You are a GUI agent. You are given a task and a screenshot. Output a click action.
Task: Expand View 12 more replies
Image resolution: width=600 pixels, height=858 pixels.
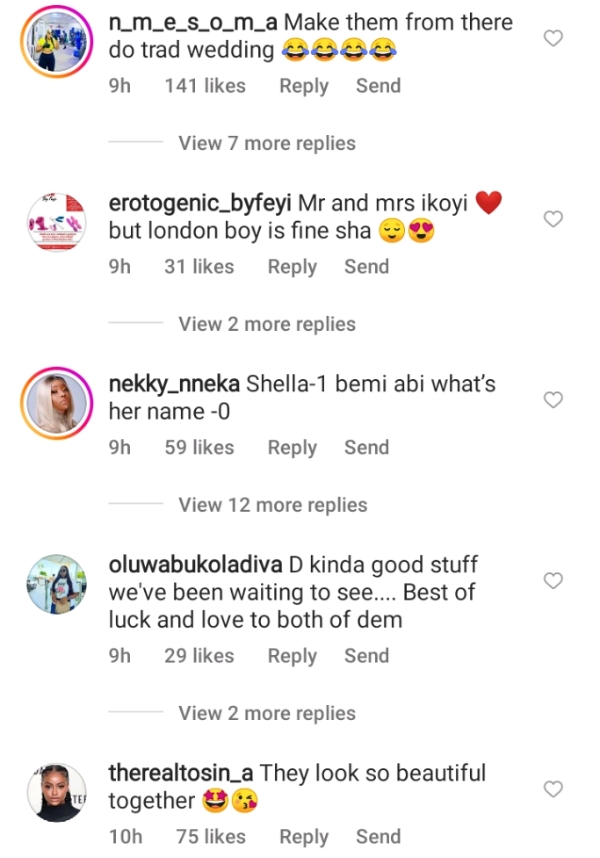coord(273,505)
